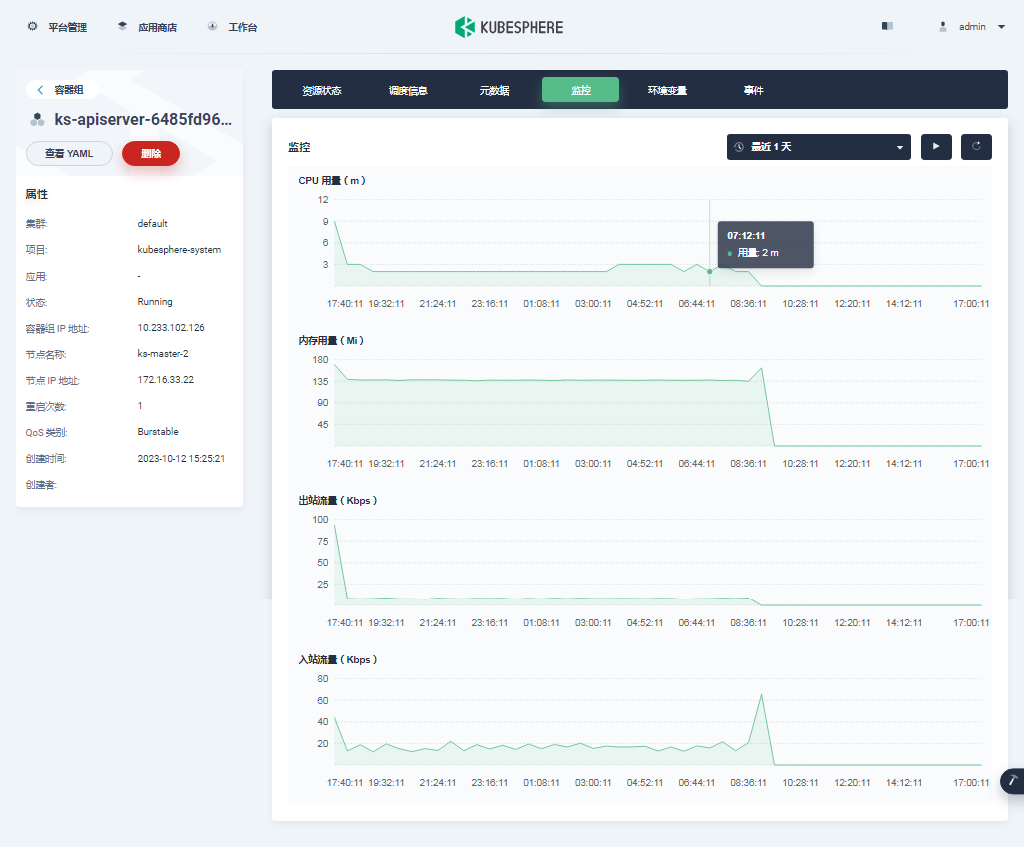
Task: Switch to the 调度信息 tab
Action: click(x=408, y=90)
